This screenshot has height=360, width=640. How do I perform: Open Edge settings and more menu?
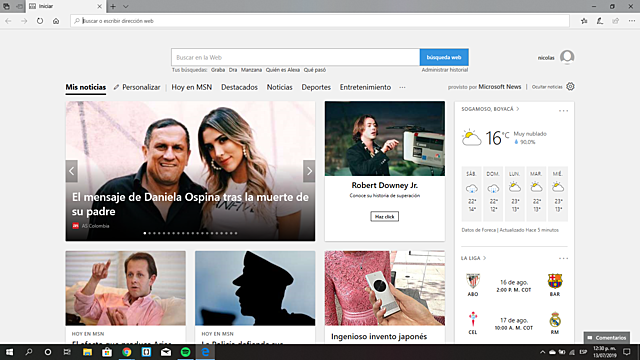click(631, 21)
